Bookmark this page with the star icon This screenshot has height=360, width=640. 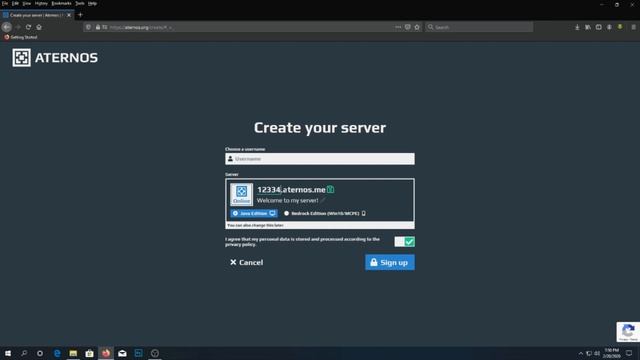pos(417,27)
